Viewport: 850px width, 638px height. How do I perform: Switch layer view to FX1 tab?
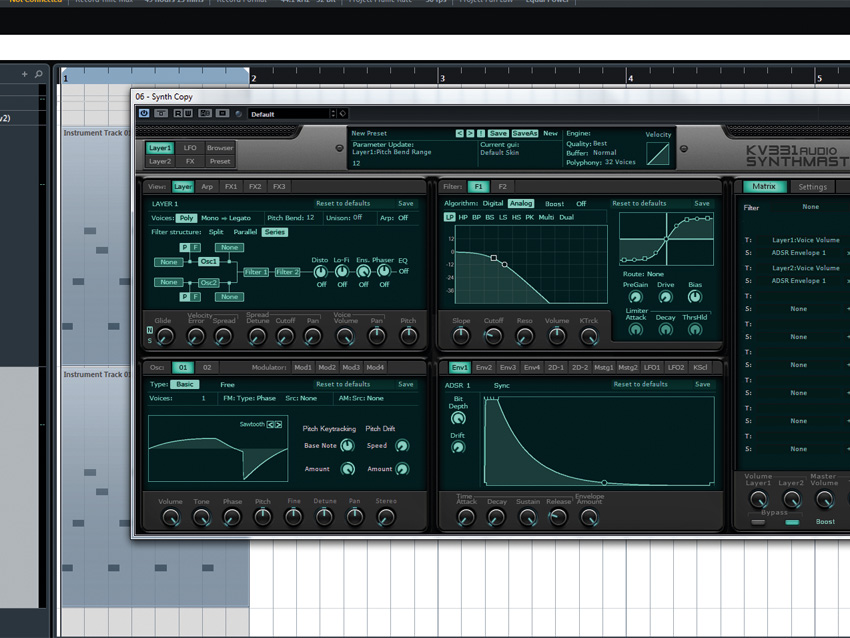click(x=231, y=186)
